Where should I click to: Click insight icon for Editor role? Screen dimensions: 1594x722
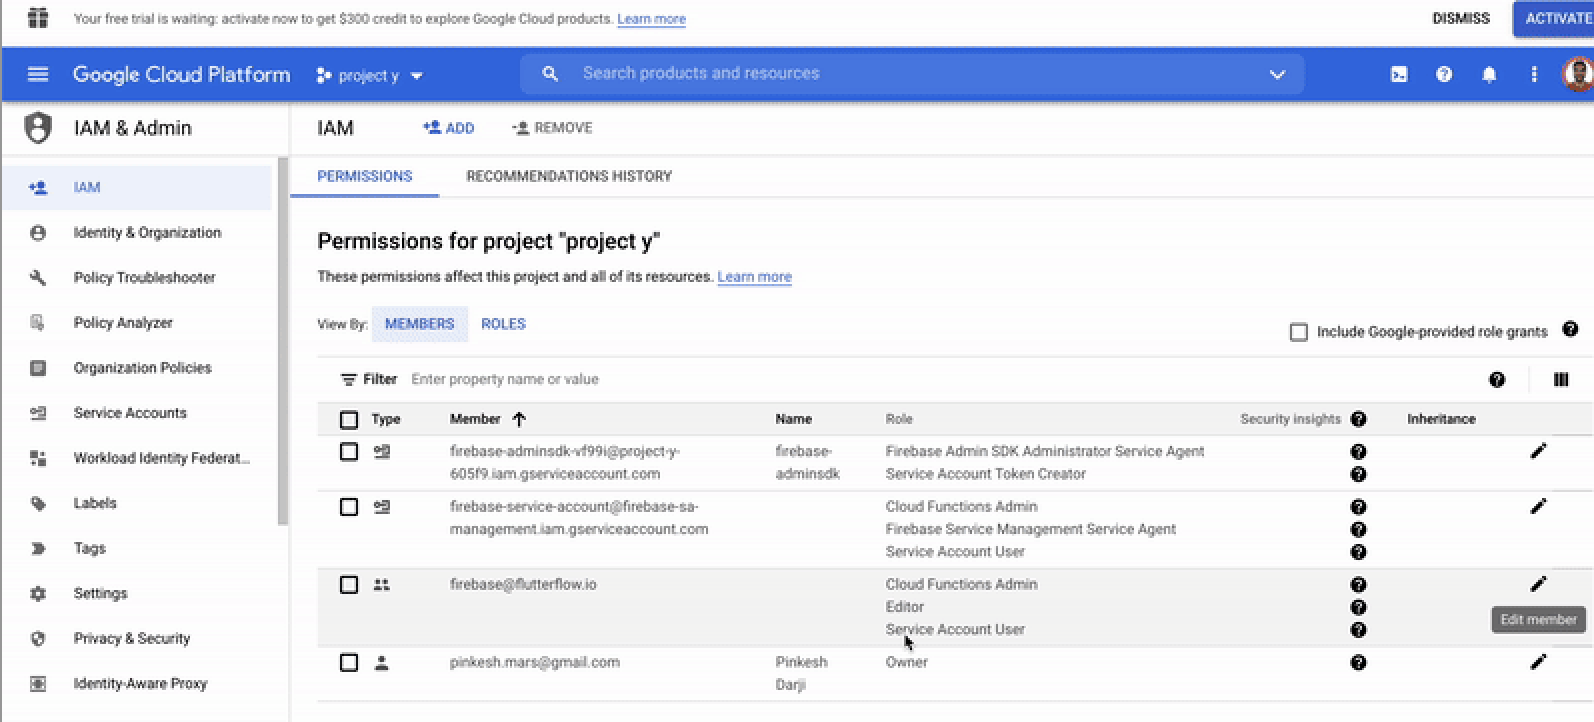click(x=1358, y=607)
